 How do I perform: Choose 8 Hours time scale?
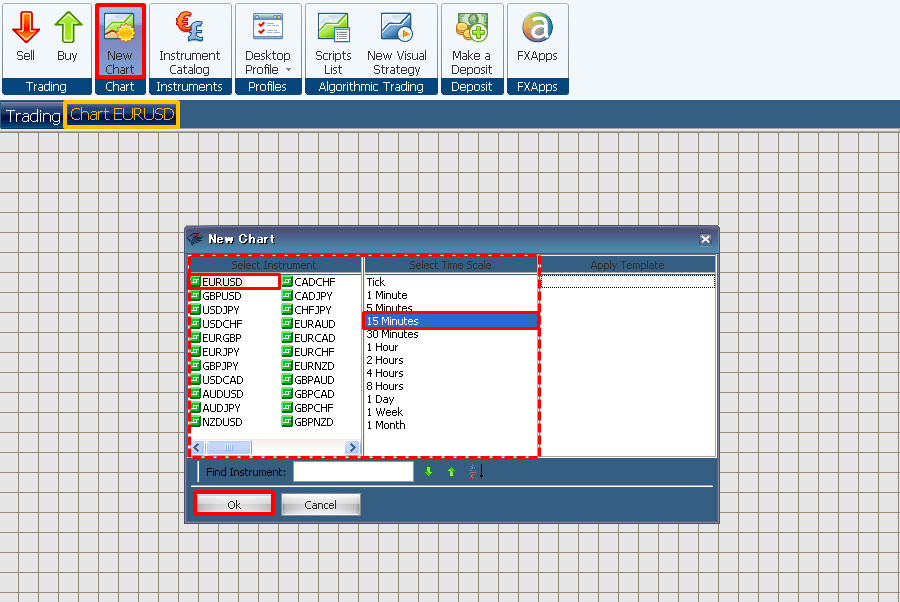tap(451, 386)
